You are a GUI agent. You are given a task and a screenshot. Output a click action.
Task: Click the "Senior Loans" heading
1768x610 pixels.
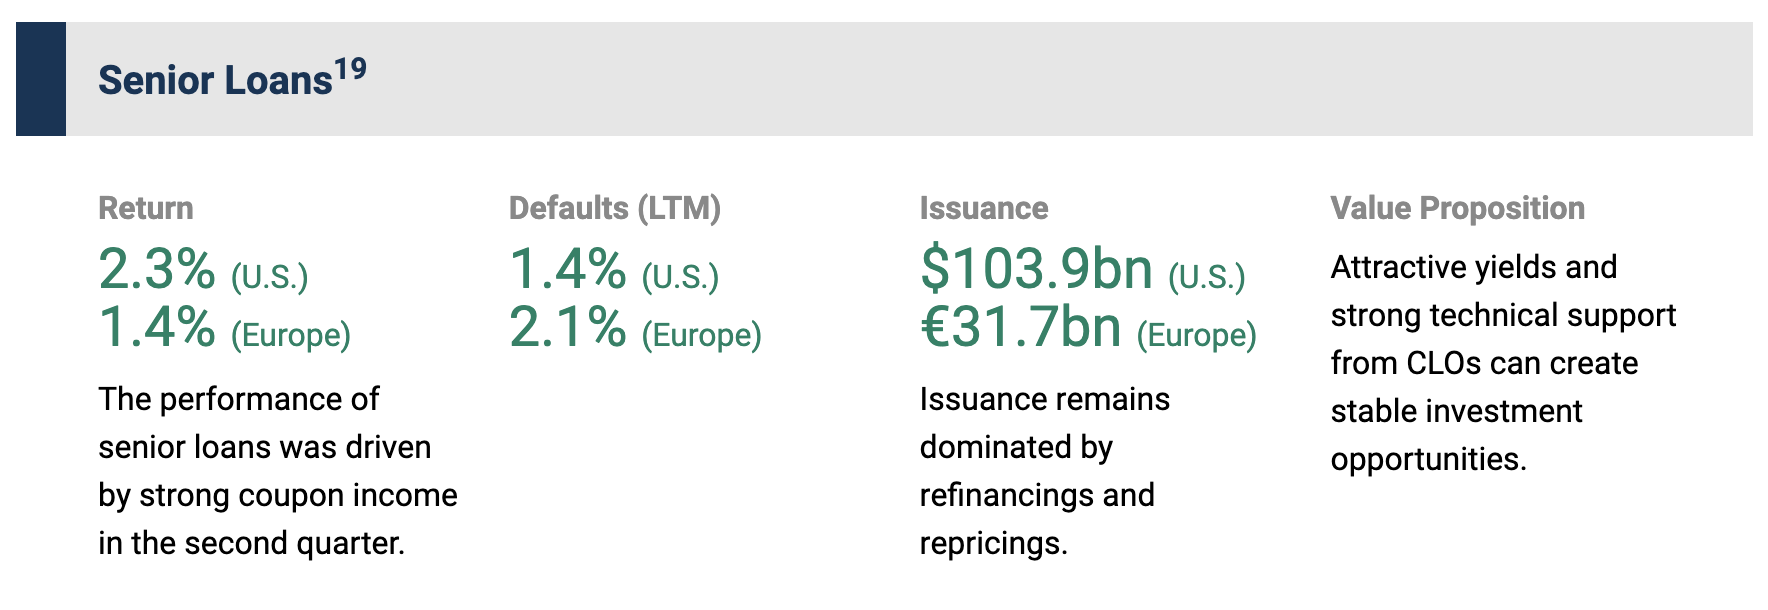tap(214, 81)
